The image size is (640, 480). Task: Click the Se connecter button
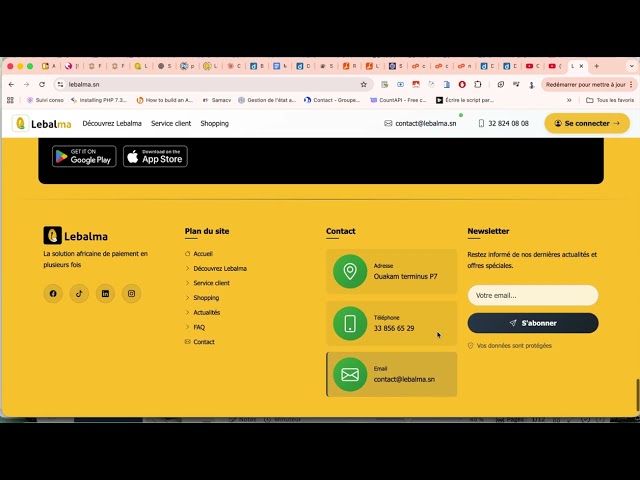point(587,123)
